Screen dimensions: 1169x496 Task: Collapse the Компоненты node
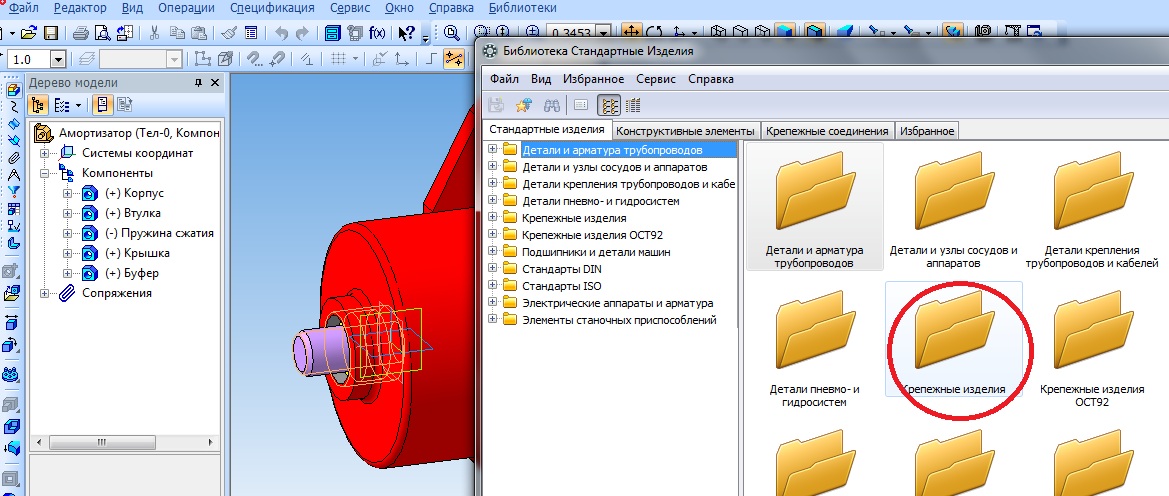pyautogui.click(x=45, y=173)
